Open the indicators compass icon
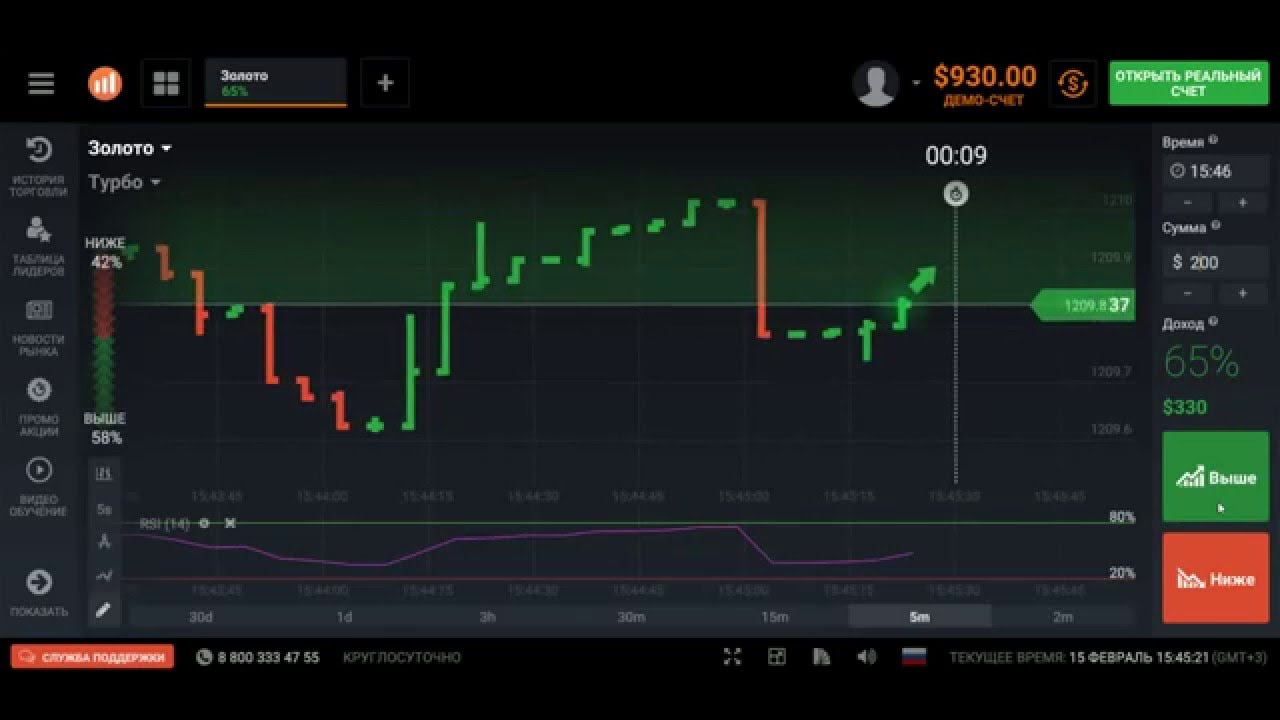The image size is (1280, 720). click(x=104, y=542)
